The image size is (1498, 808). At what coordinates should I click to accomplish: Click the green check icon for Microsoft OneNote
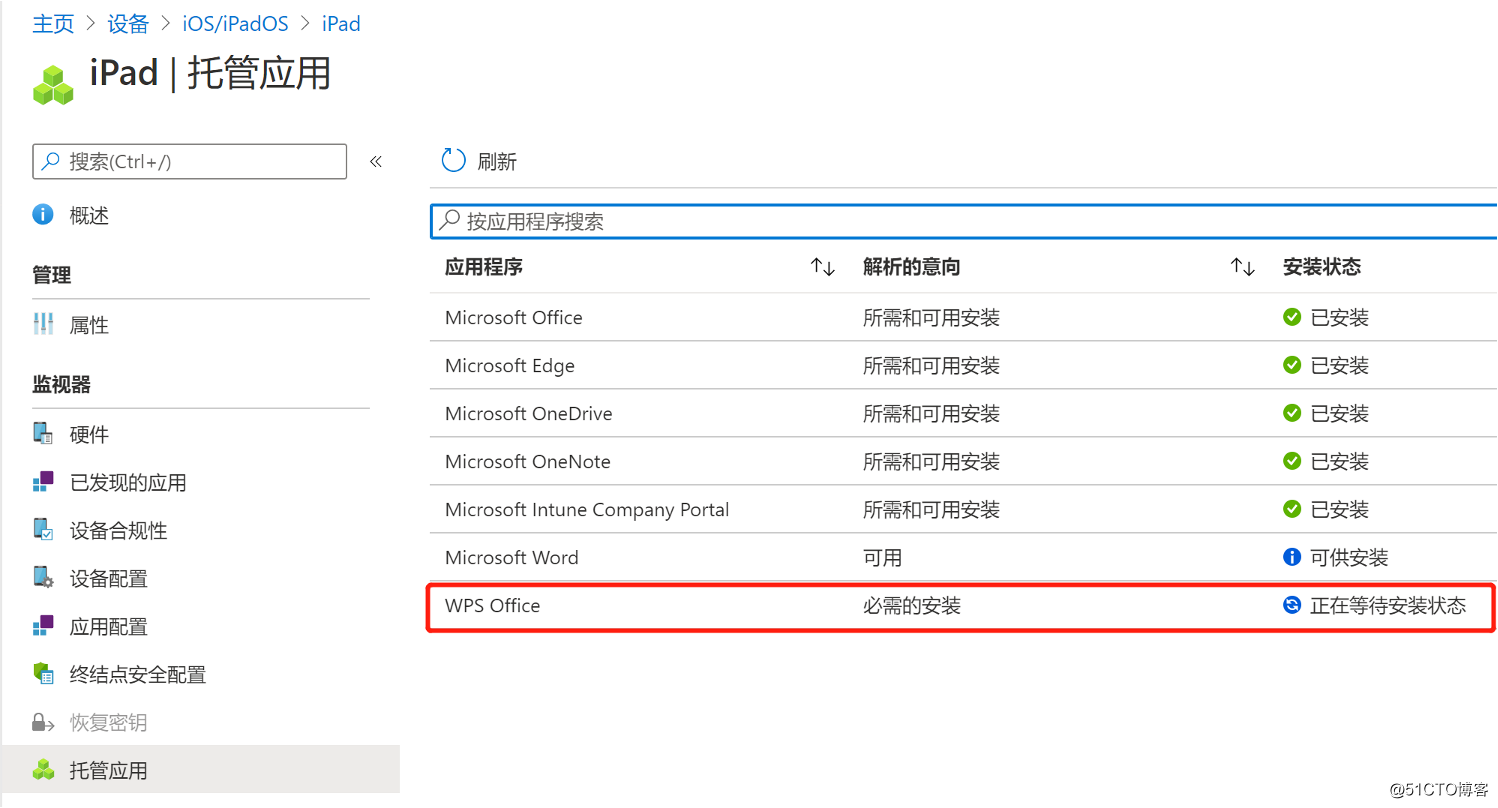[x=1292, y=461]
